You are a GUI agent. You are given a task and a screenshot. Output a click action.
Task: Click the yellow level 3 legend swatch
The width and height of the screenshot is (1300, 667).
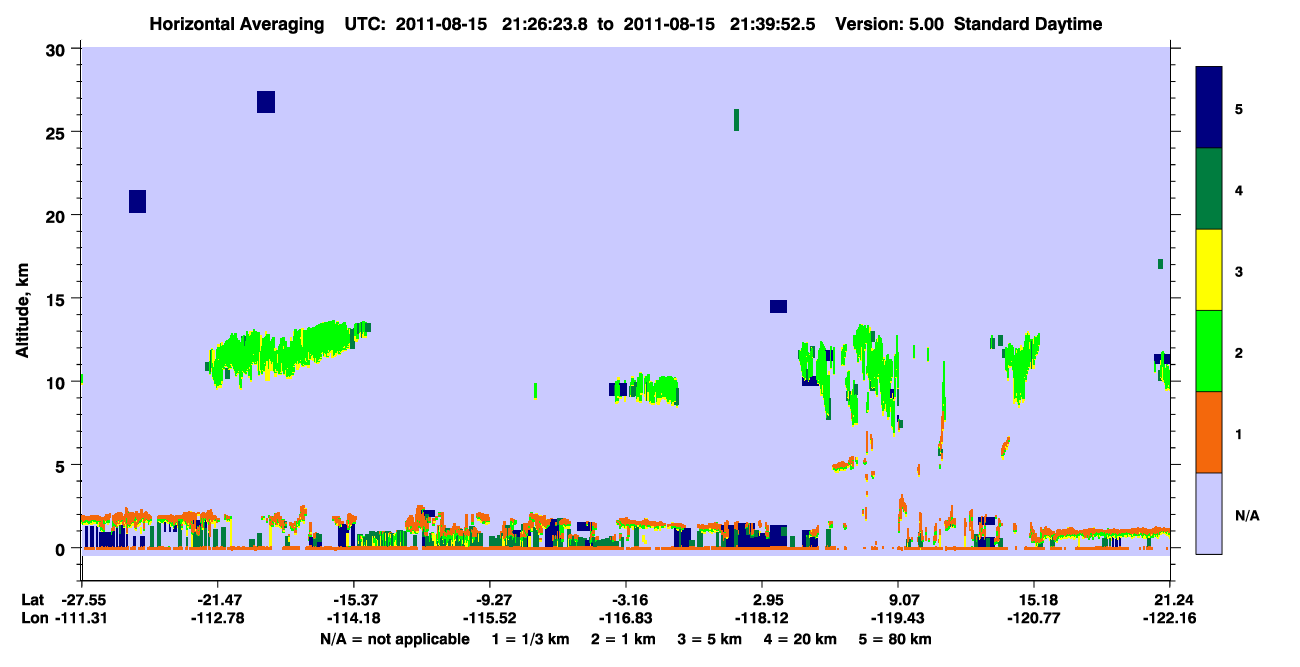[1209, 270]
